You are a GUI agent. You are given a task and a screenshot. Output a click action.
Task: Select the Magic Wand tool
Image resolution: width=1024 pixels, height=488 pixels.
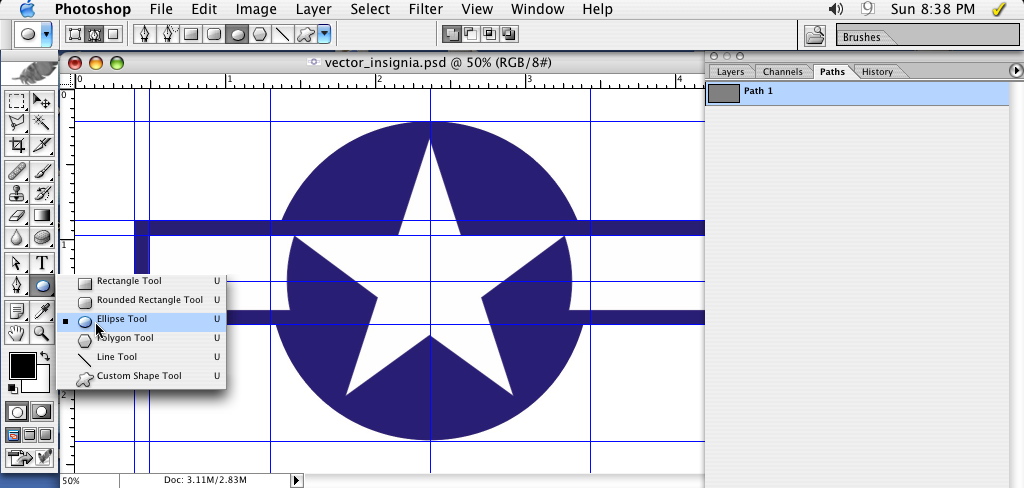coord(42,123)
